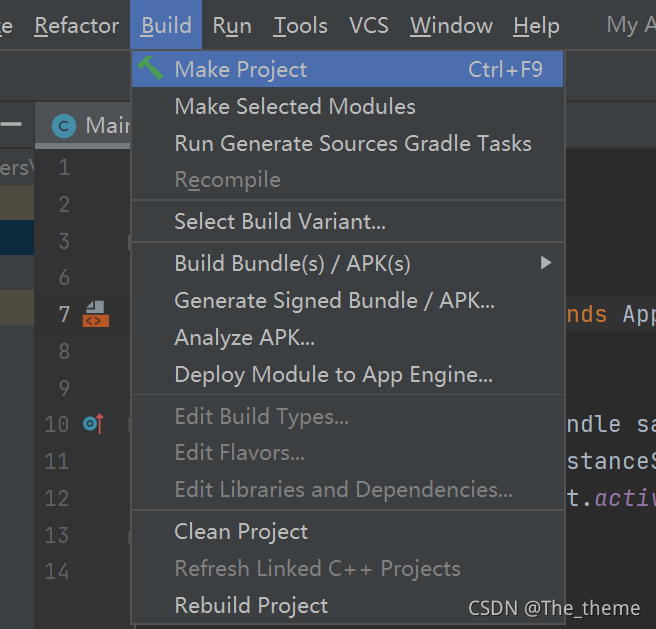Click line number 8 in the gutter
The height and width of the screenshot is (629, 656).
point(64,351)
